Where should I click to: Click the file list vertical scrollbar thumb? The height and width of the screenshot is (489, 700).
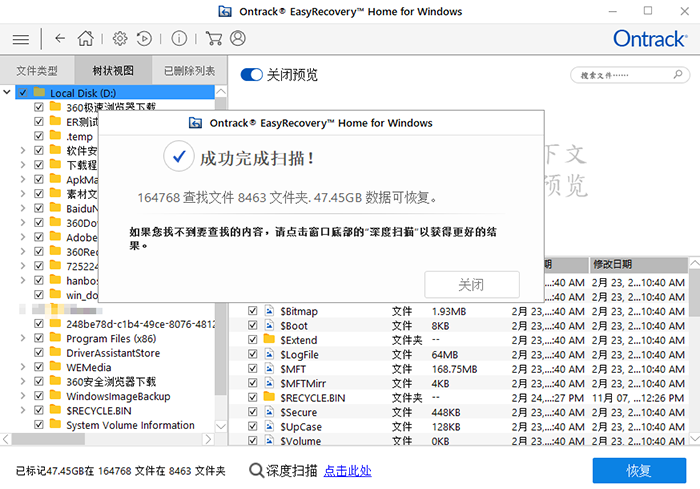(x=694, y=292)
